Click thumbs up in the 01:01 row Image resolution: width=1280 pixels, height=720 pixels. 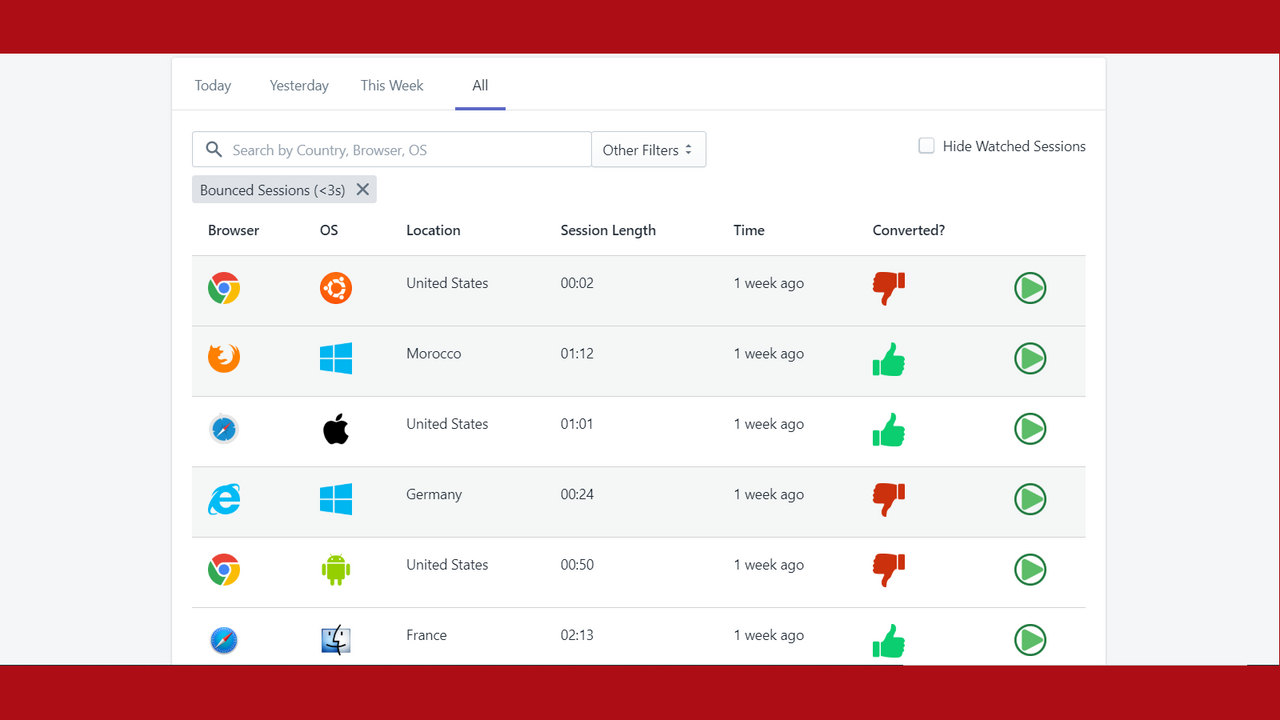point(889,430)
